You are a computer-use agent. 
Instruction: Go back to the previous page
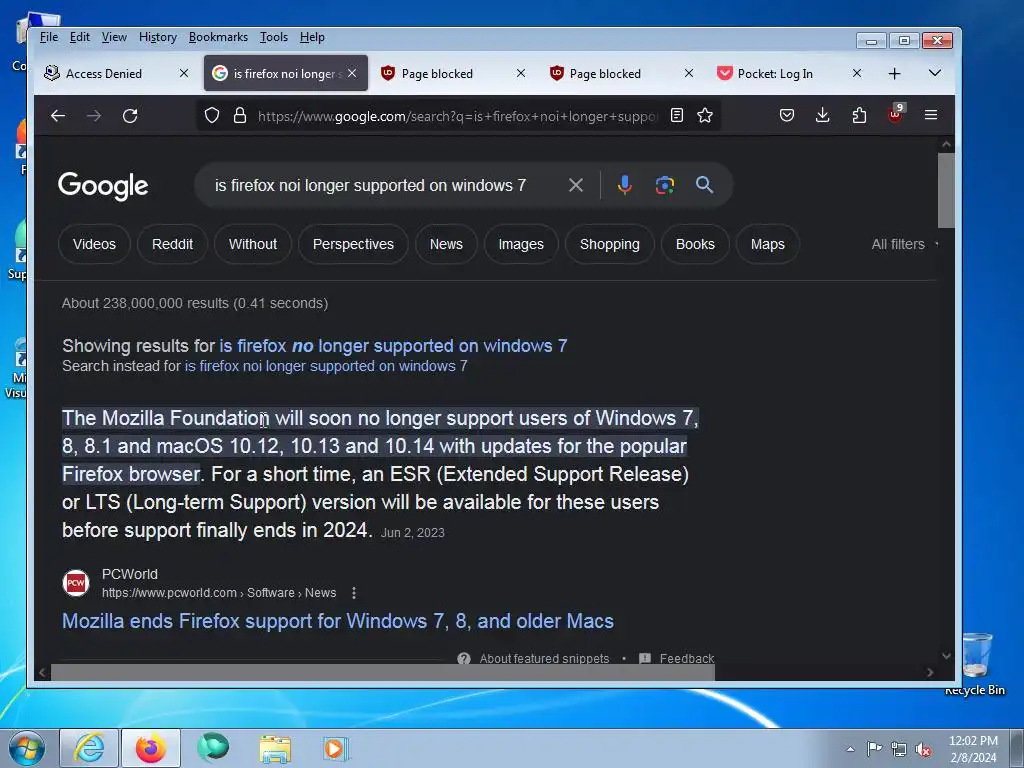[x=58, y=116]
